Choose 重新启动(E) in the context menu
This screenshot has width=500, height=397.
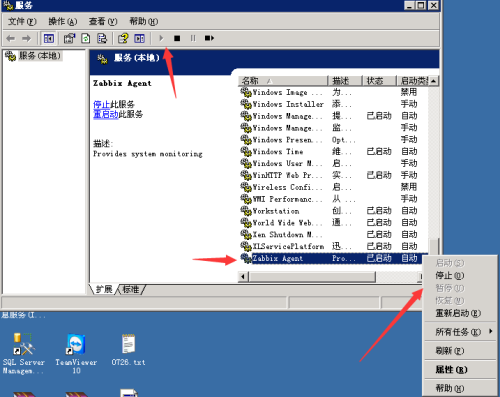(460, 313)
